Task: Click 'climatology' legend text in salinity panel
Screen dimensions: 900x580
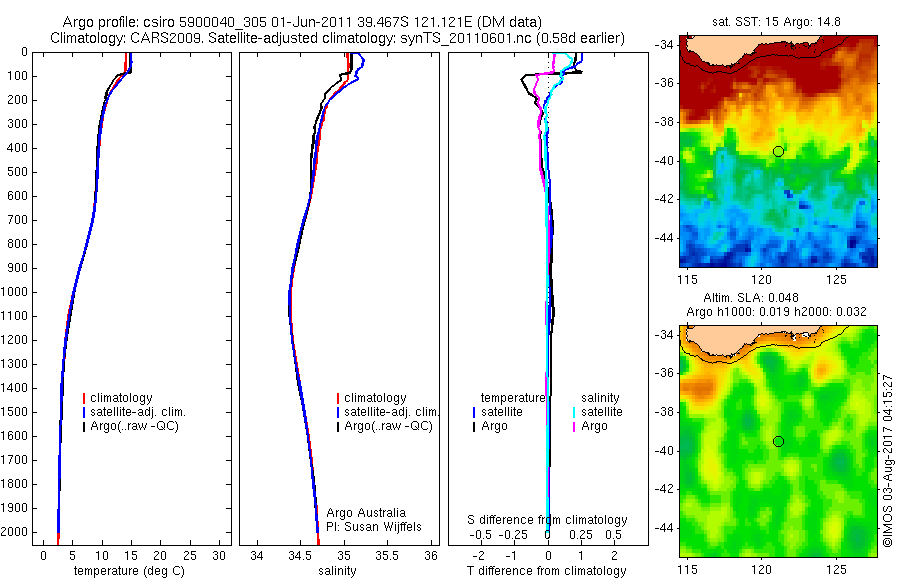Action: [x=375, y=398]
